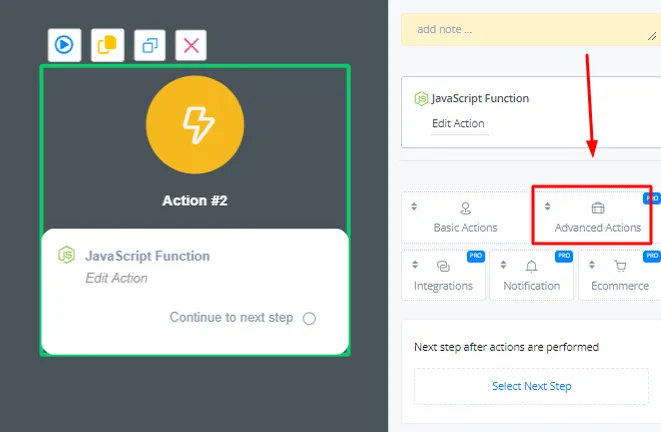Click the Notification bell icon
Screen dimensions: 661x432
tap(532, 266)
